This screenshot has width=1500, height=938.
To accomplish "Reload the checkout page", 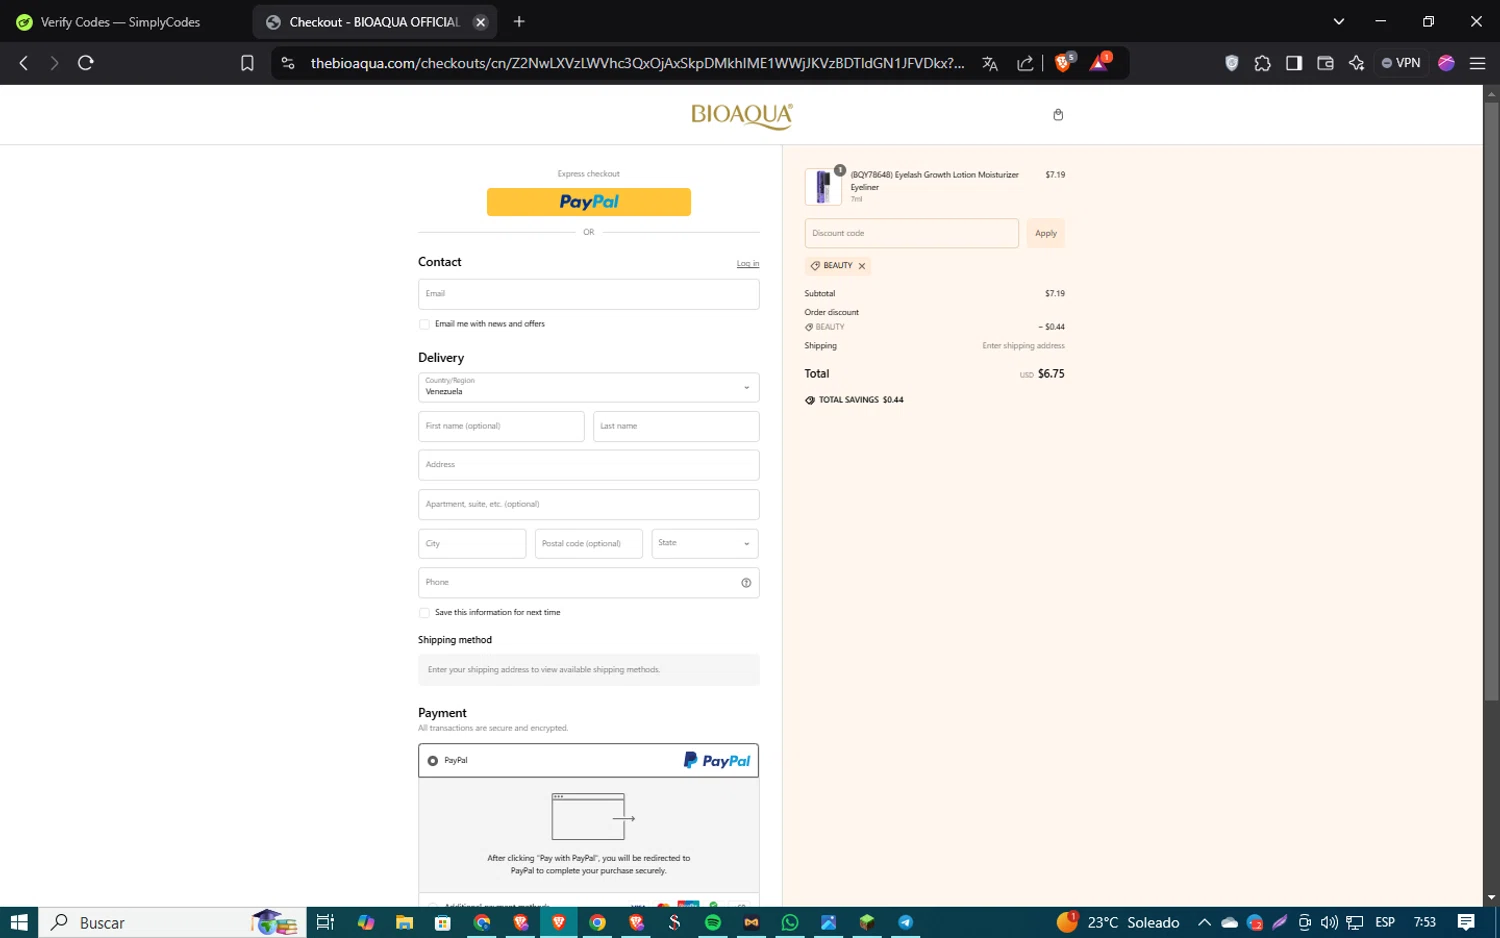I will point(86,63).
